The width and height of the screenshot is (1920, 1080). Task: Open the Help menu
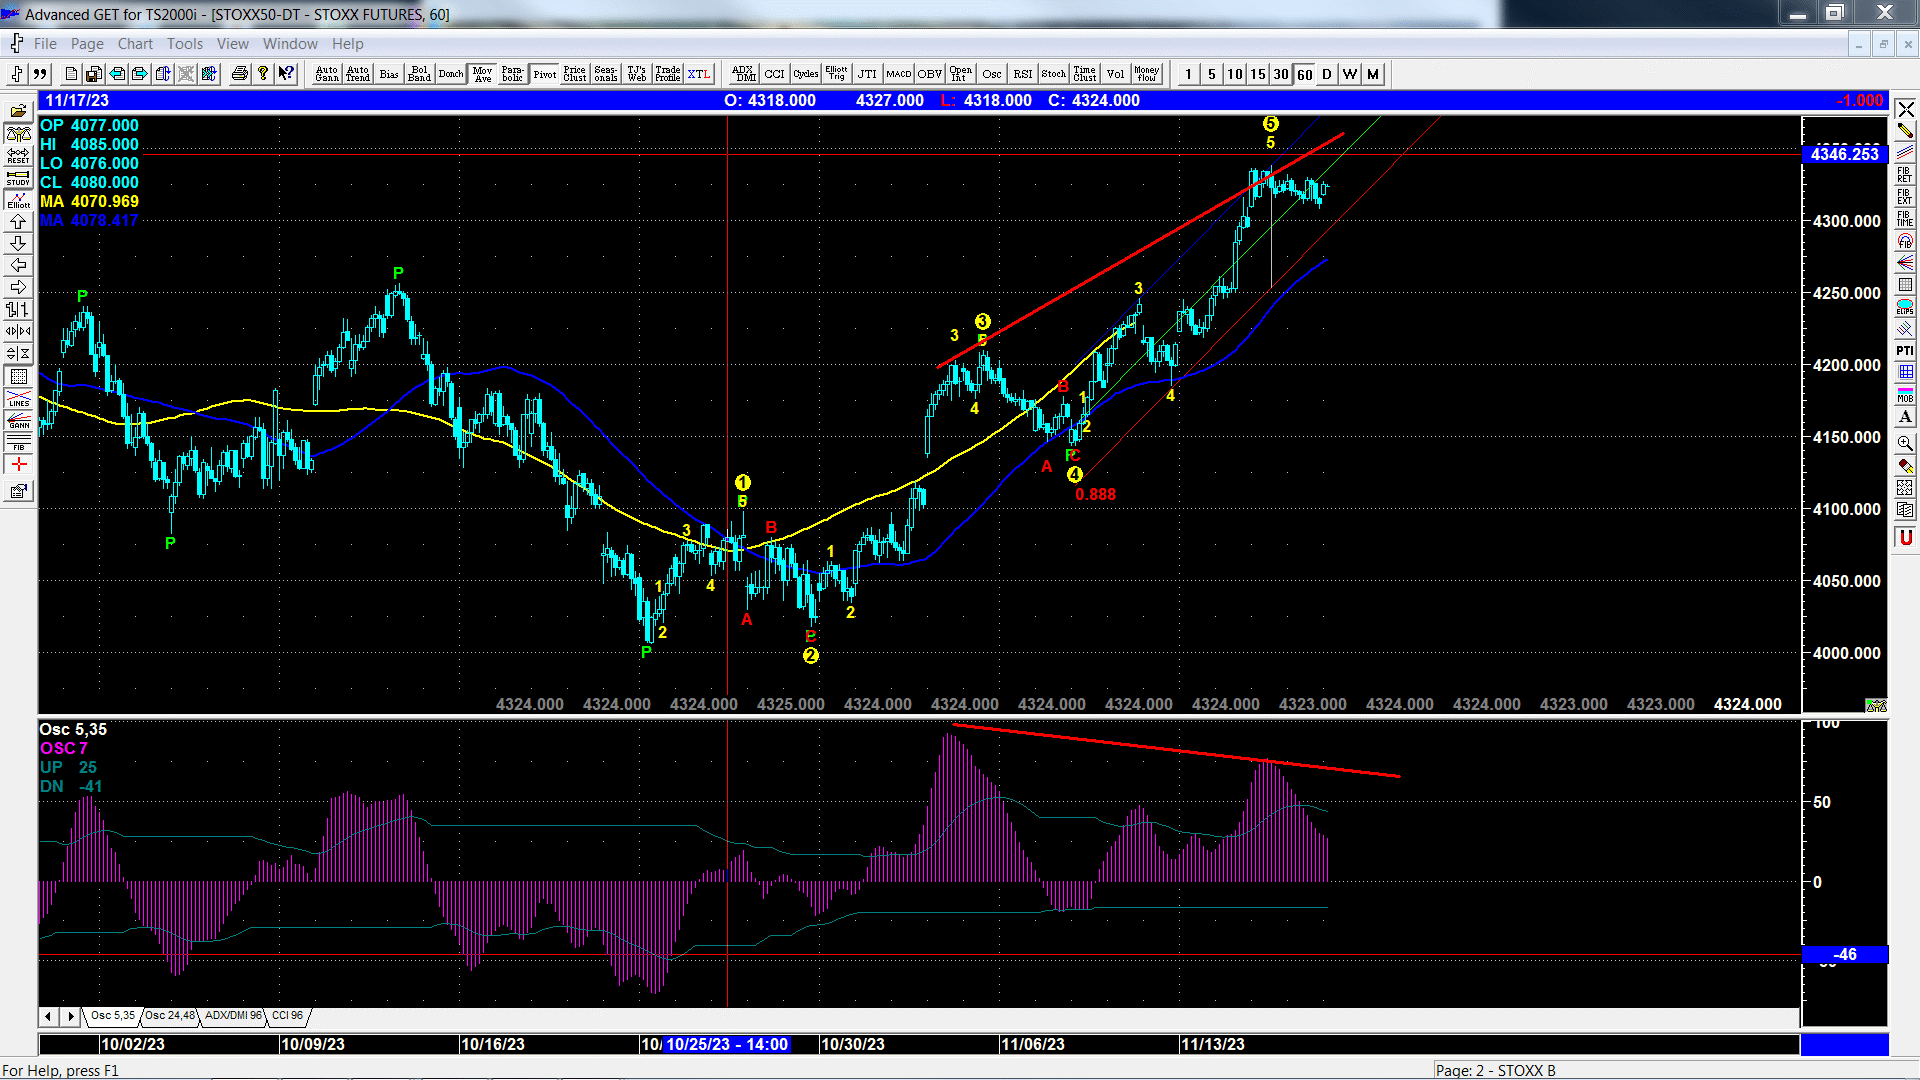(348, 44)
